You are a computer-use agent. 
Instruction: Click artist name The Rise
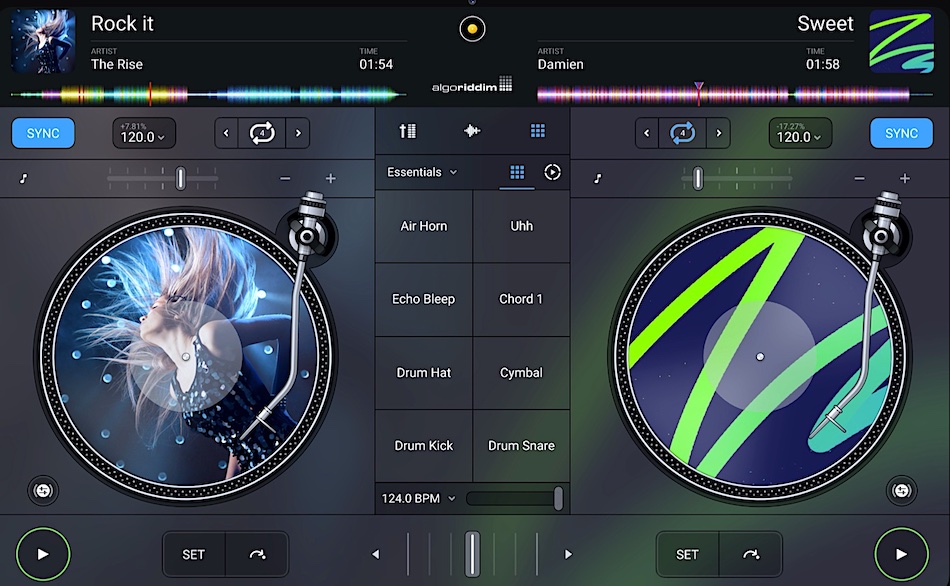[117, 64]
